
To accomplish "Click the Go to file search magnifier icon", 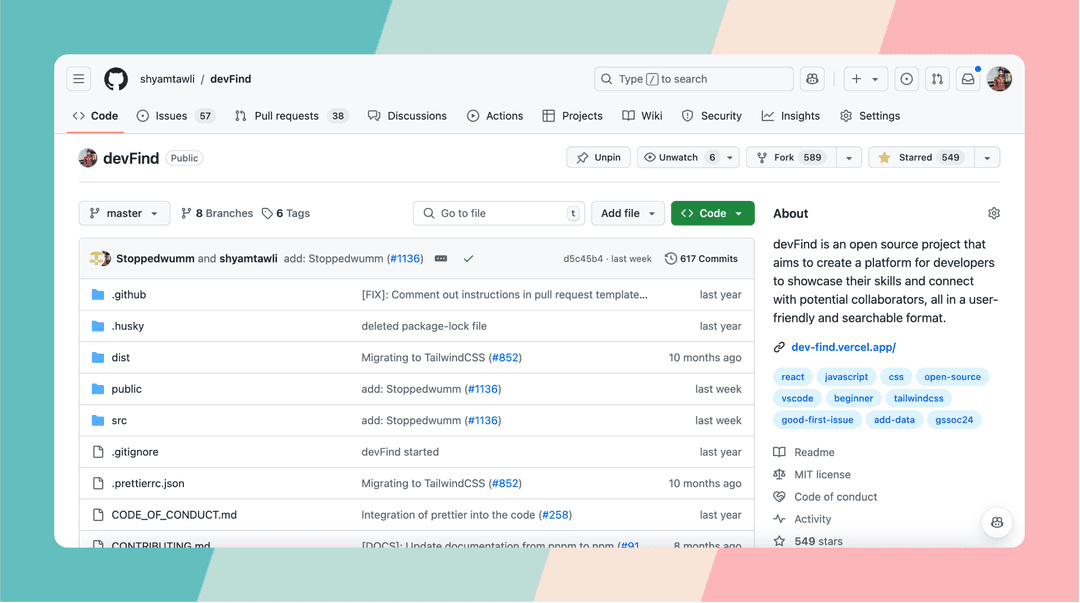I will tap(428, 214).
